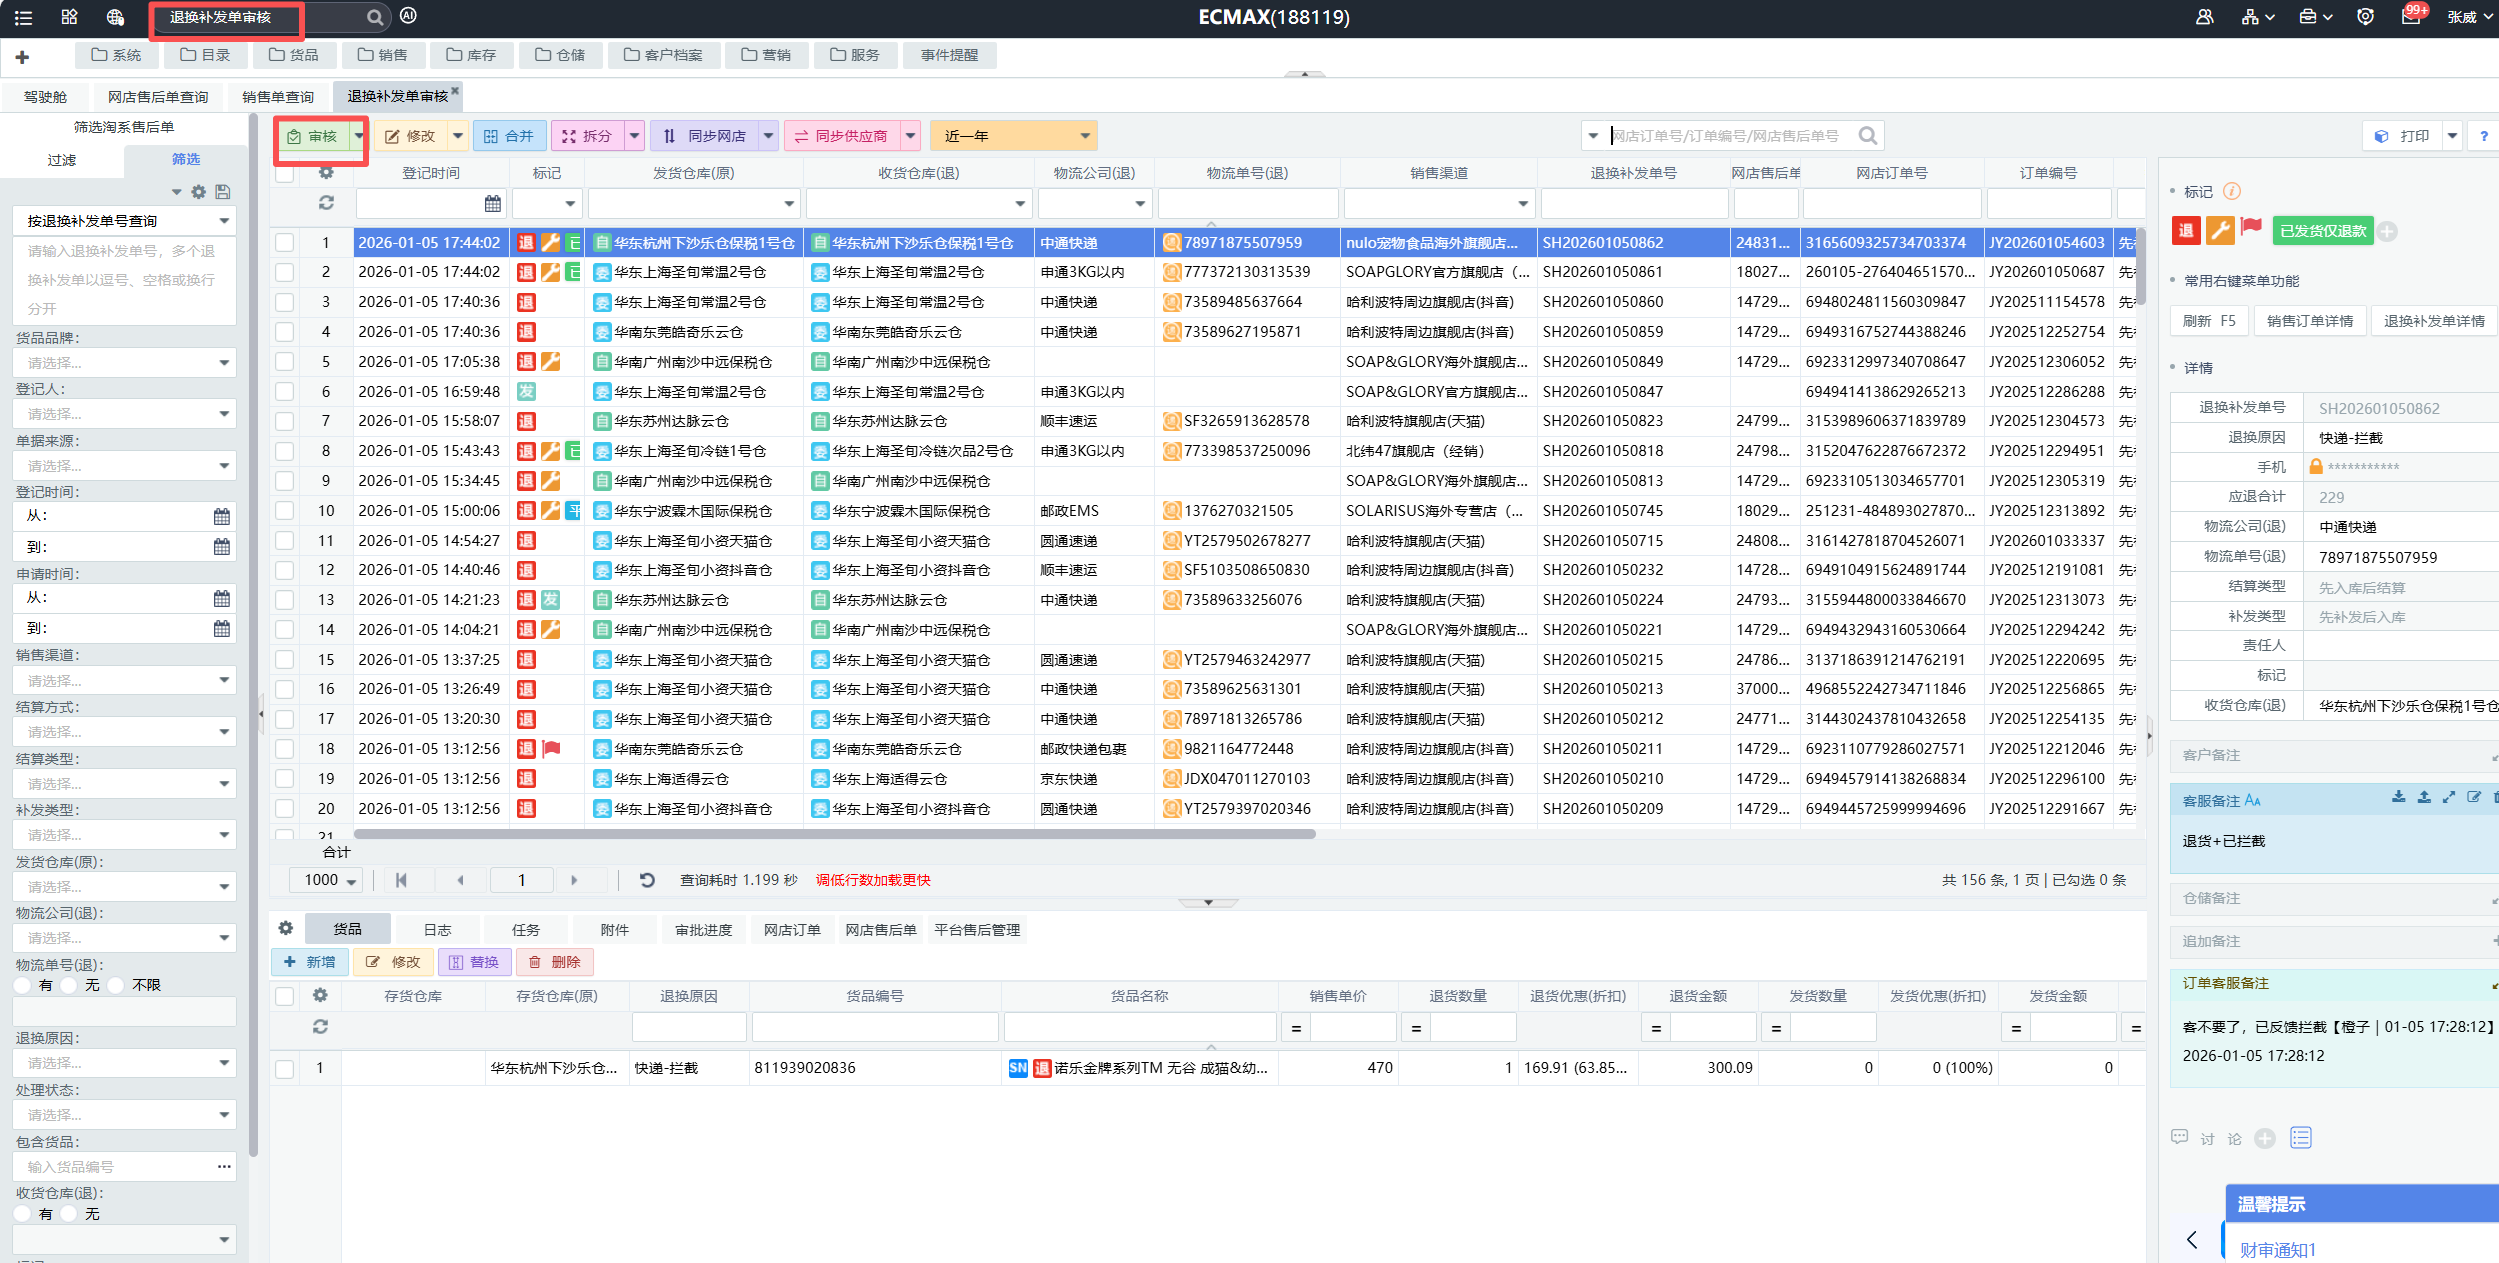This screenshot has width=2499, height=1263.
Task: Click the user contacts icon in top bar
Action: [2204, 17]
